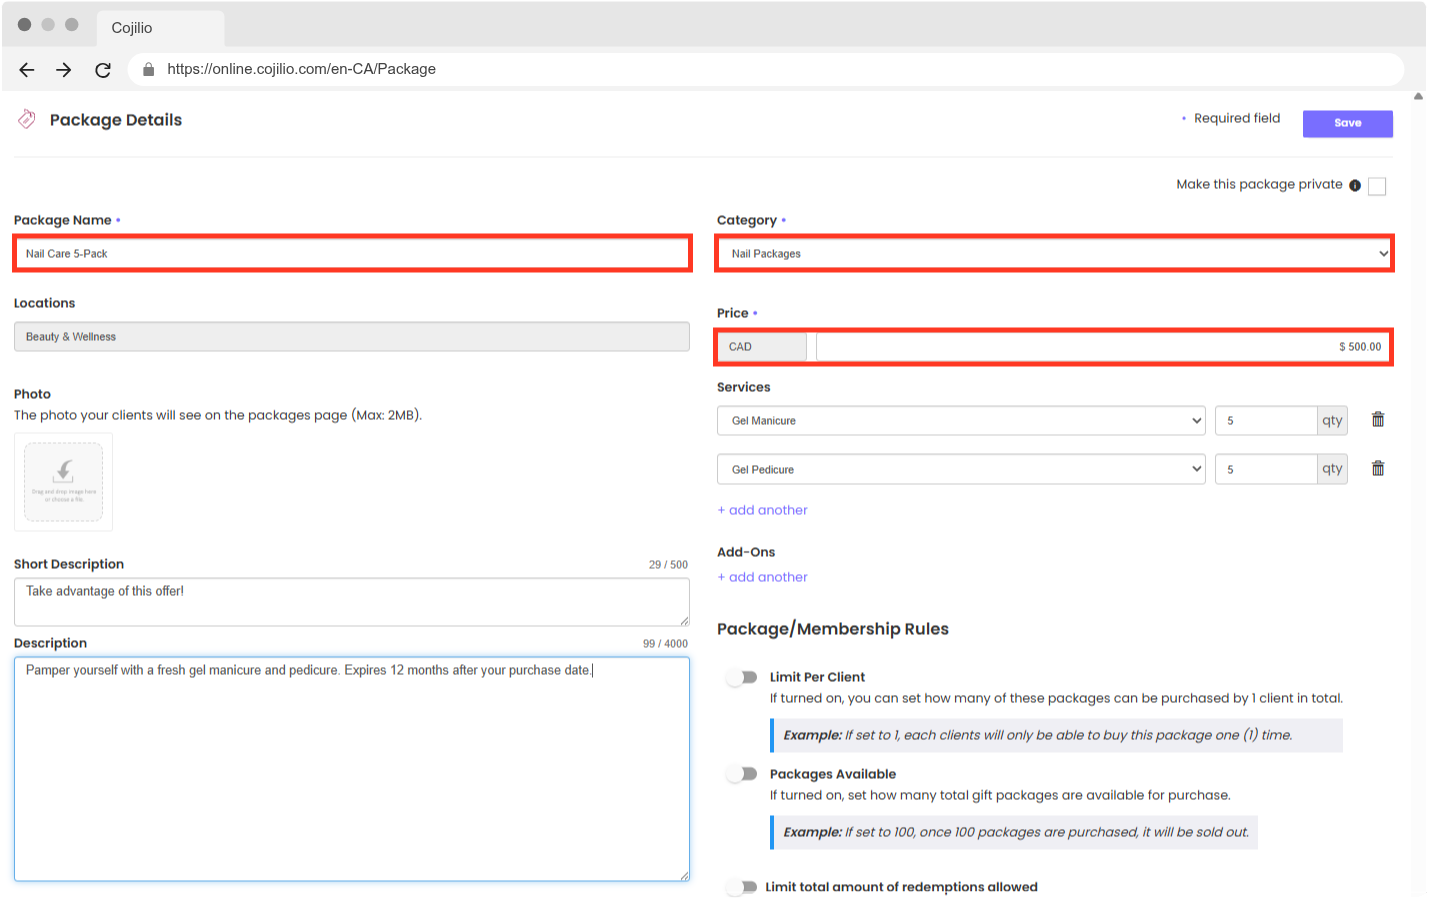Click the Package Name field

tap(352, 253)
